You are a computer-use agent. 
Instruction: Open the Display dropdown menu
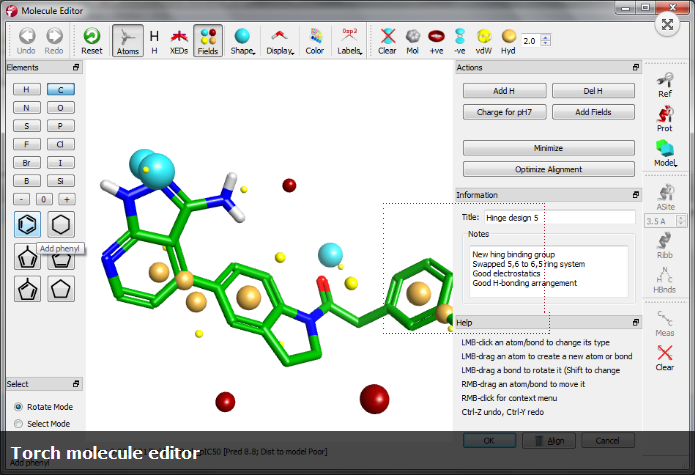pos(280,41)
